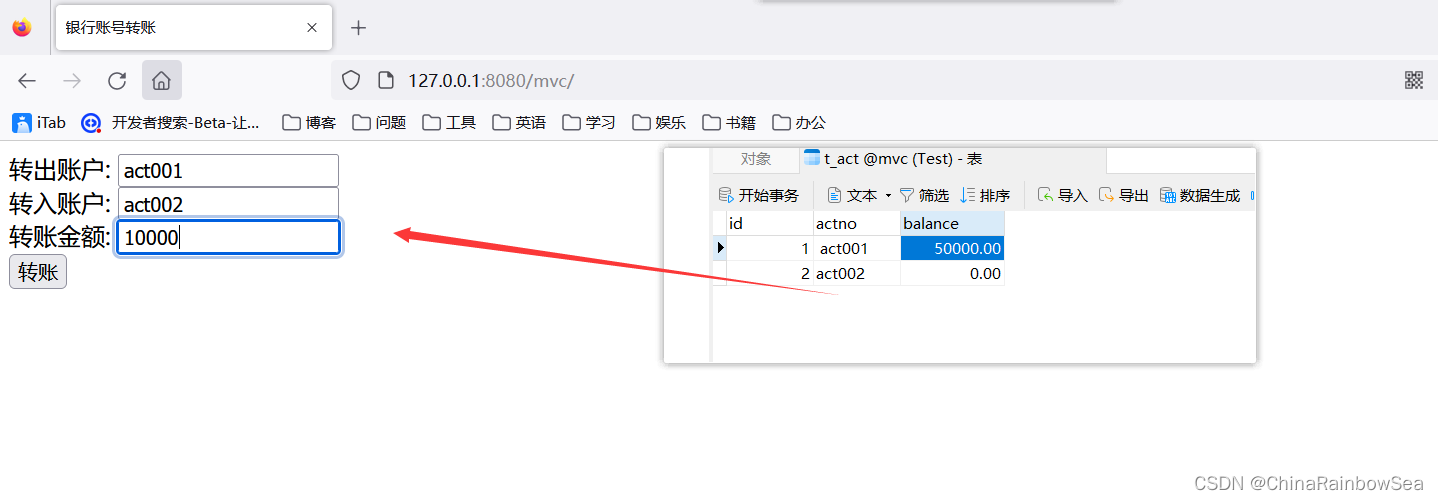Open the browser home page
Viewport: 1438px width, 500px height.
click(x=162, y=81)
